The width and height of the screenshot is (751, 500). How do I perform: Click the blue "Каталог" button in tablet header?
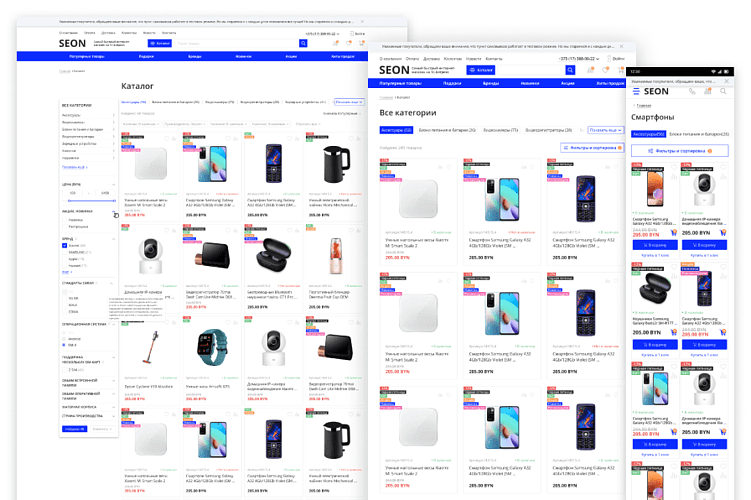[x=479, y=71]
